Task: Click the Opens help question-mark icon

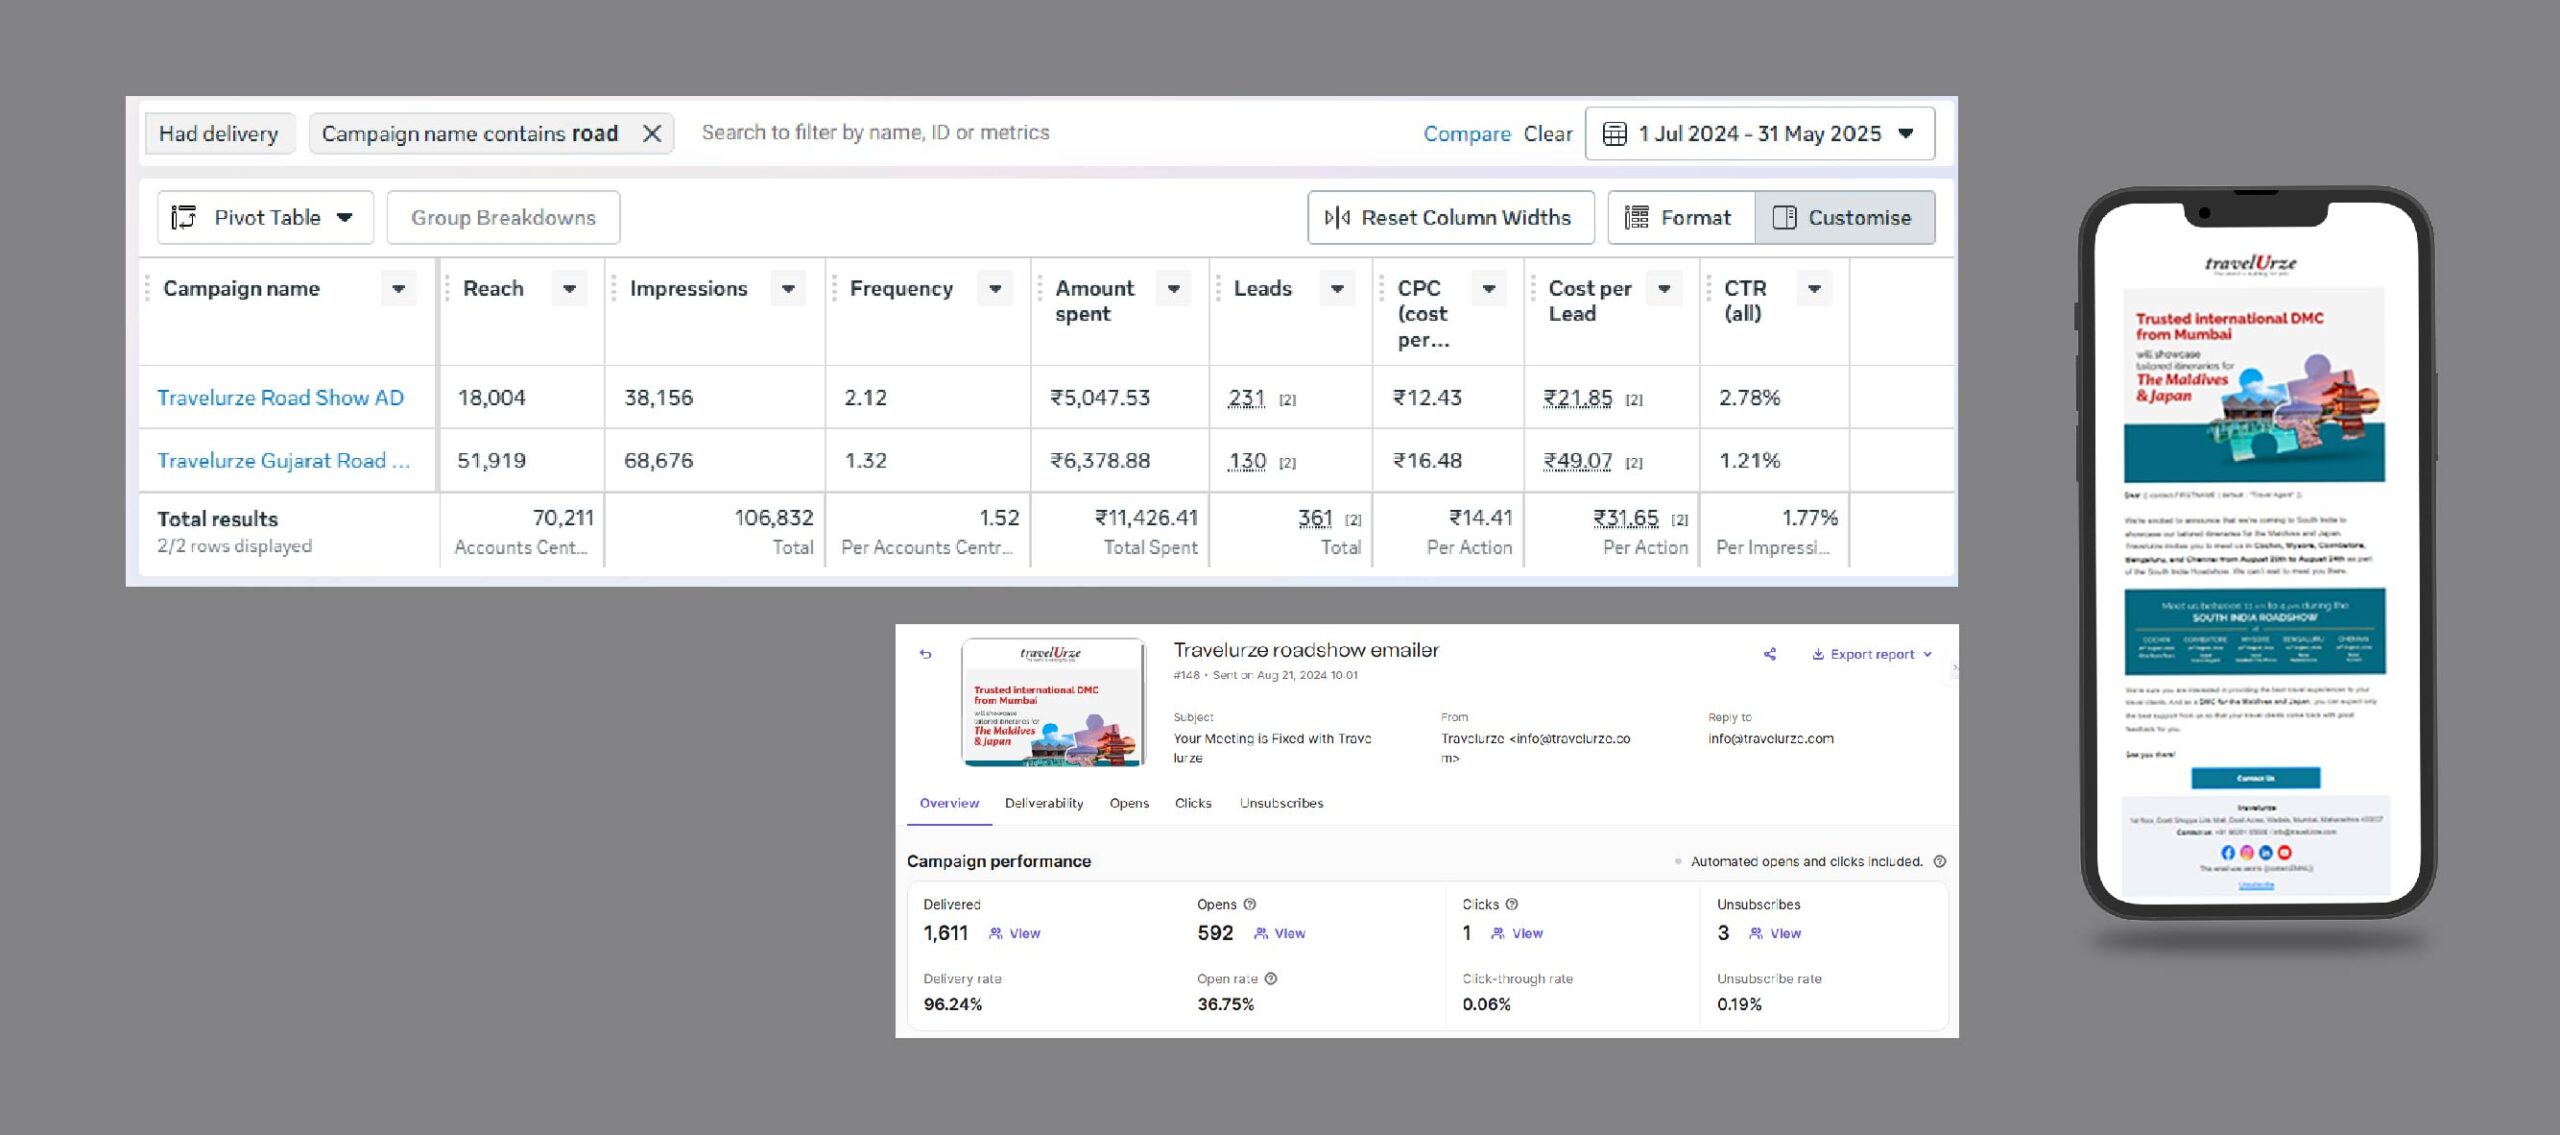Action: [x=1249, y=904]
